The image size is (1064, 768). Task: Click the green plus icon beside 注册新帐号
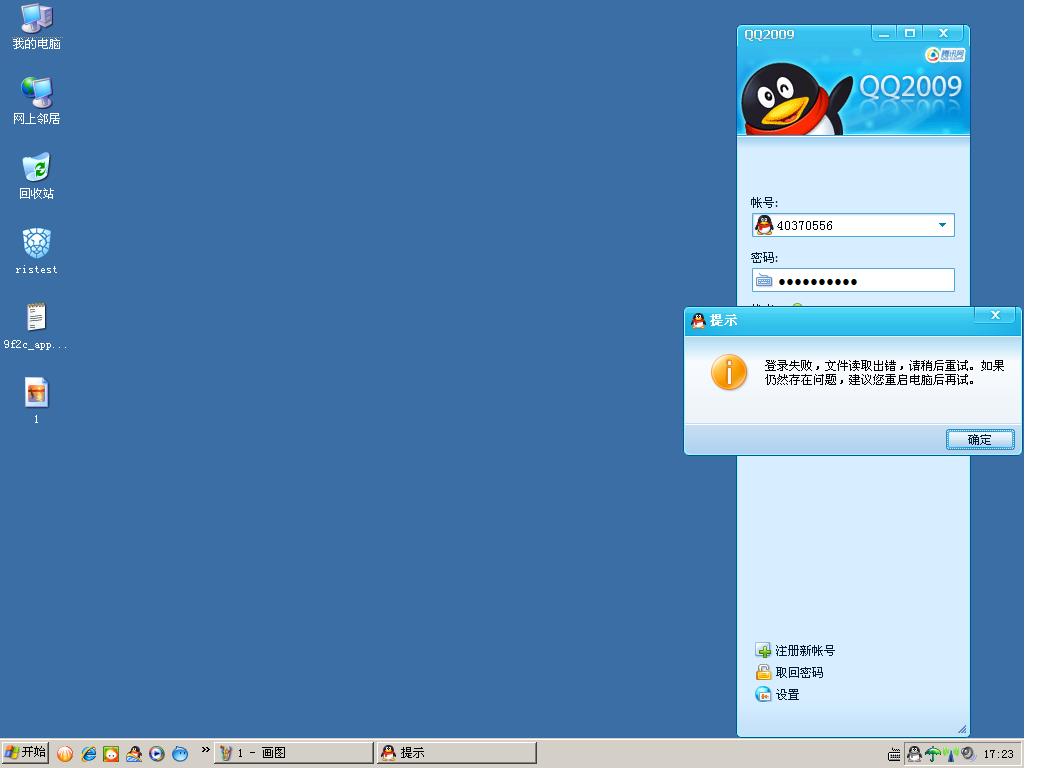[x=763, y=650]
